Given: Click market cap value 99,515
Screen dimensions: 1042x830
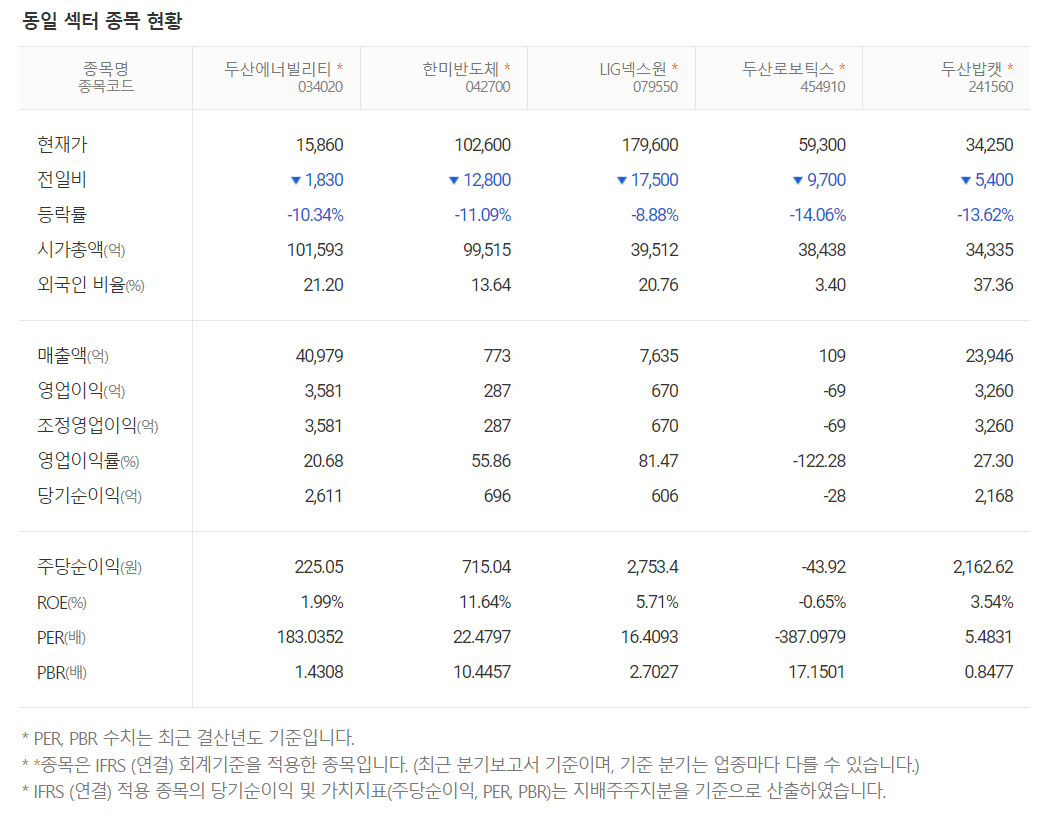Looking at the screenshot, I should point(487,251).
